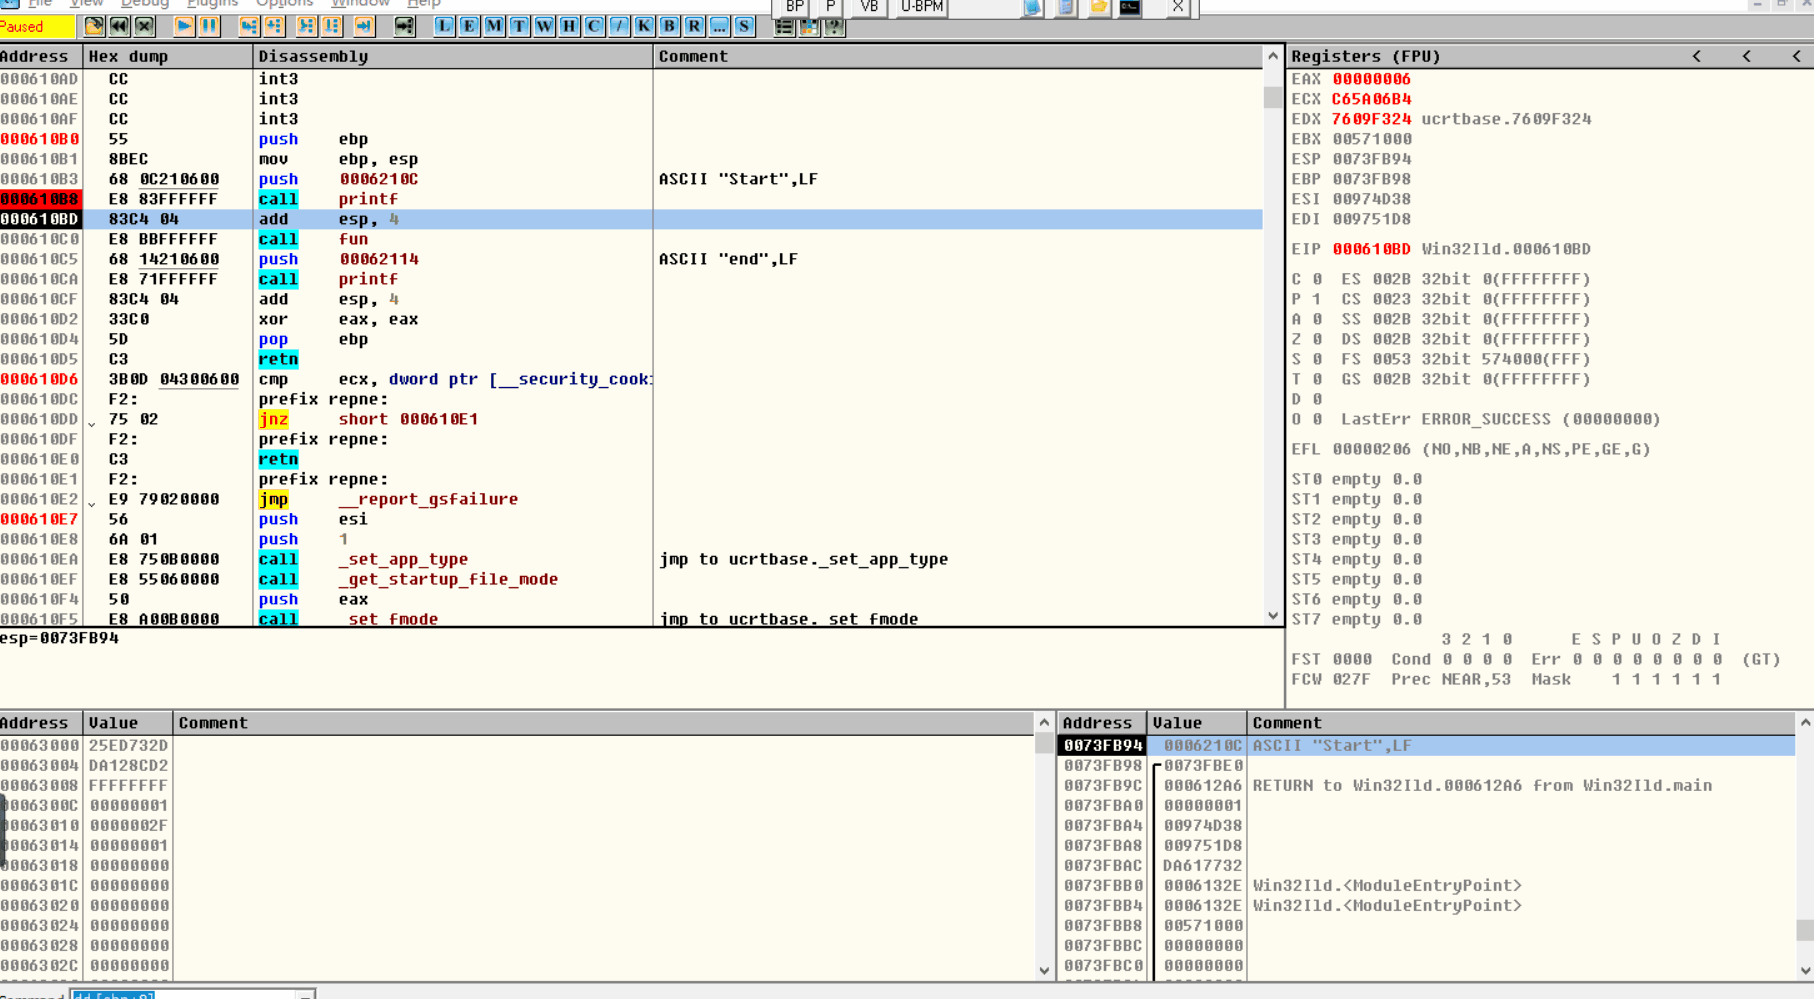
Task: Open appearance colors toolbar icon
Action: tap(810, 27)
